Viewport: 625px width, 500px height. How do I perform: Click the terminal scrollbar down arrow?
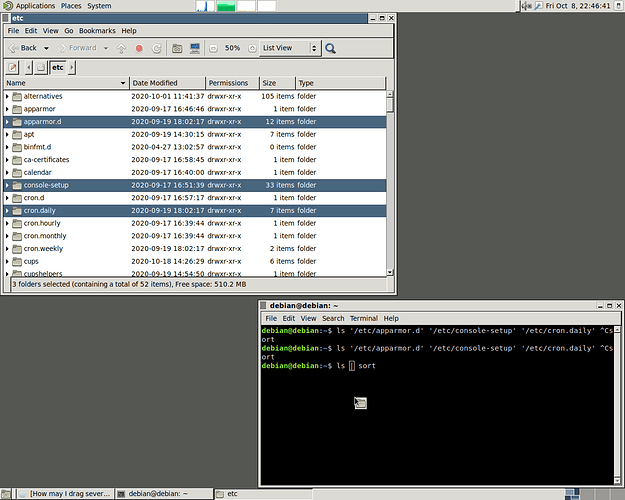(617, 481)
